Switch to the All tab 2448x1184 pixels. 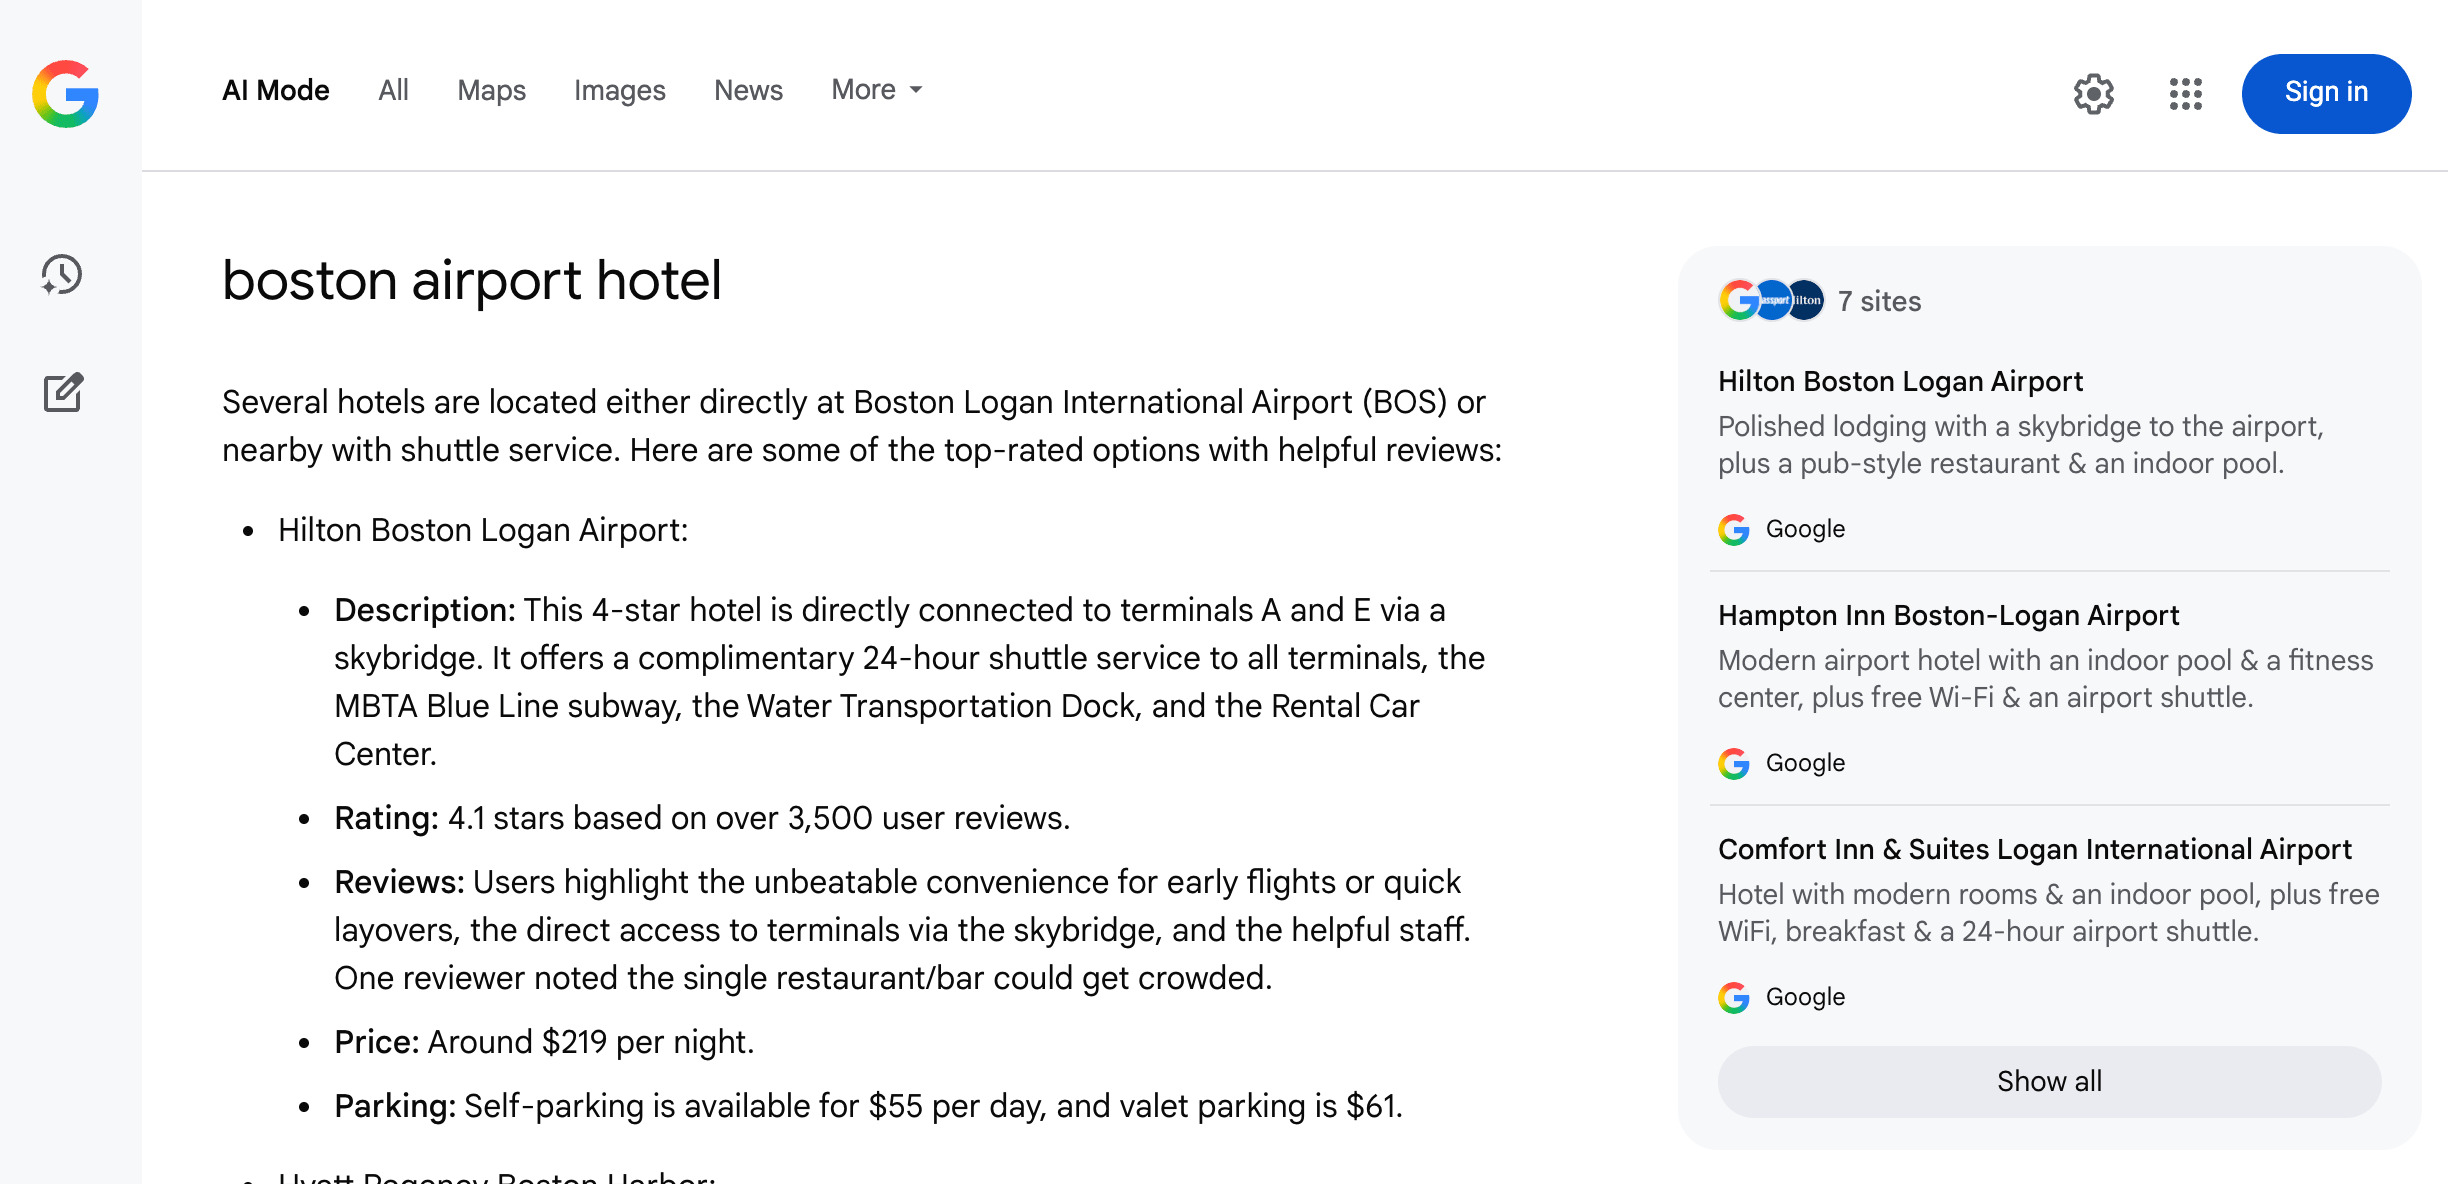coord(393,90)
